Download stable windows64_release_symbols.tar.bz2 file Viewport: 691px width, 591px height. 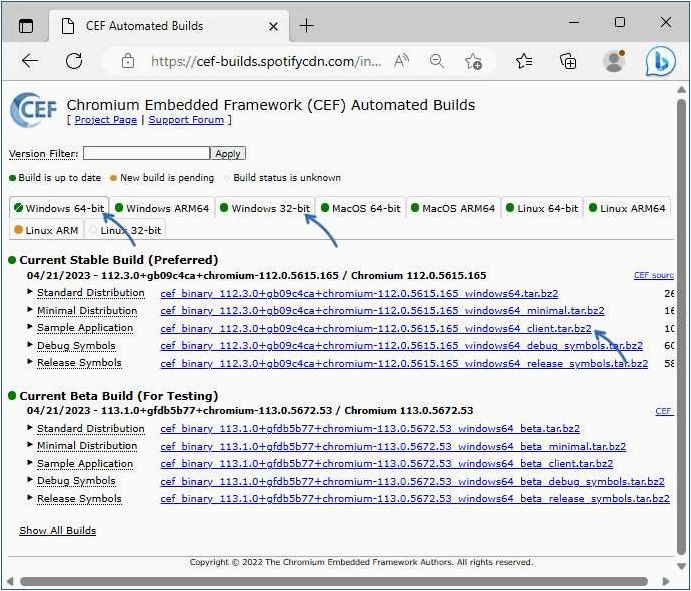tap(404, 363)
